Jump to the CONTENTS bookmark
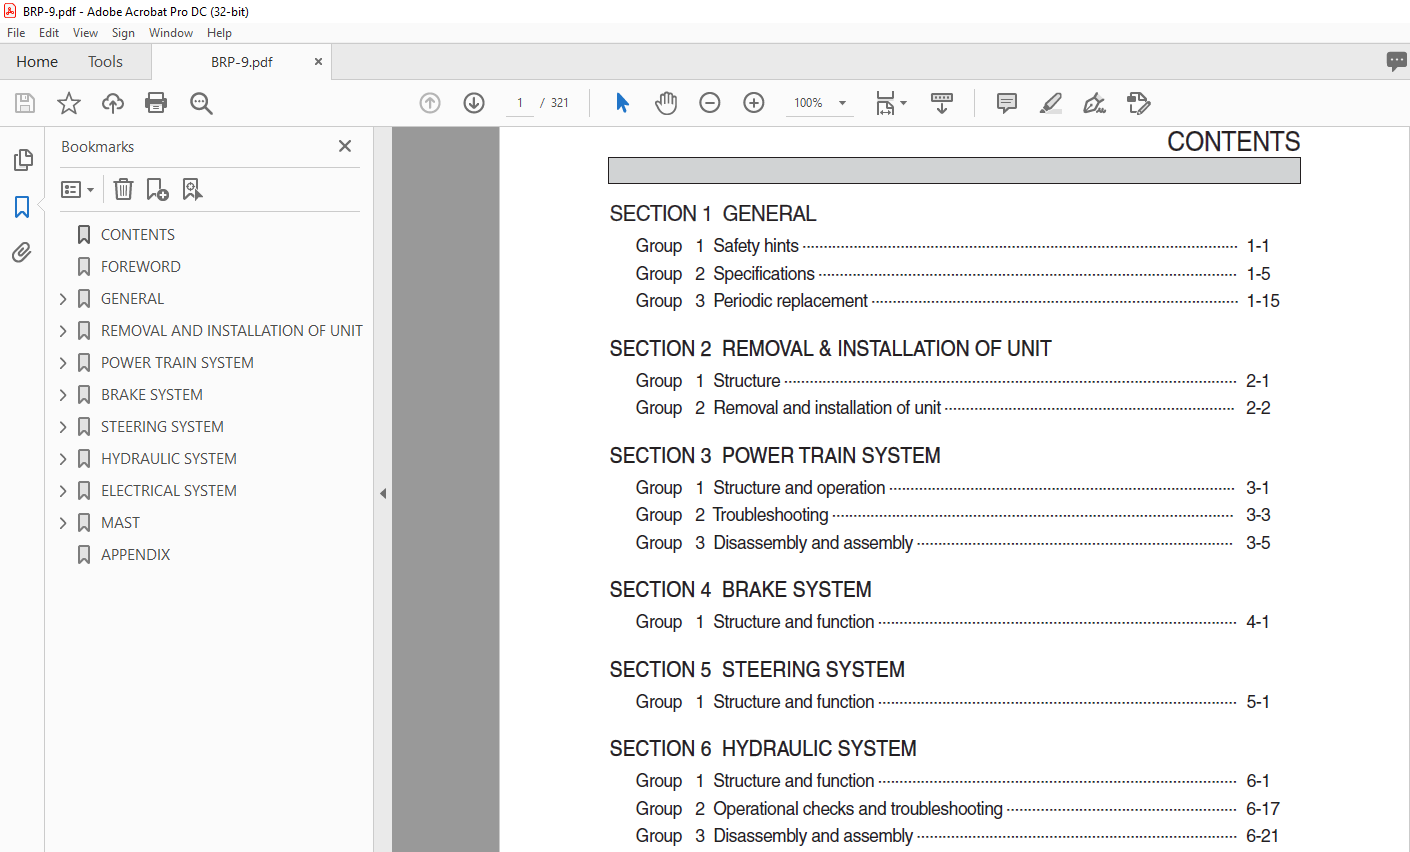Viewport: 1410px width, 852px height. point(138,235)
